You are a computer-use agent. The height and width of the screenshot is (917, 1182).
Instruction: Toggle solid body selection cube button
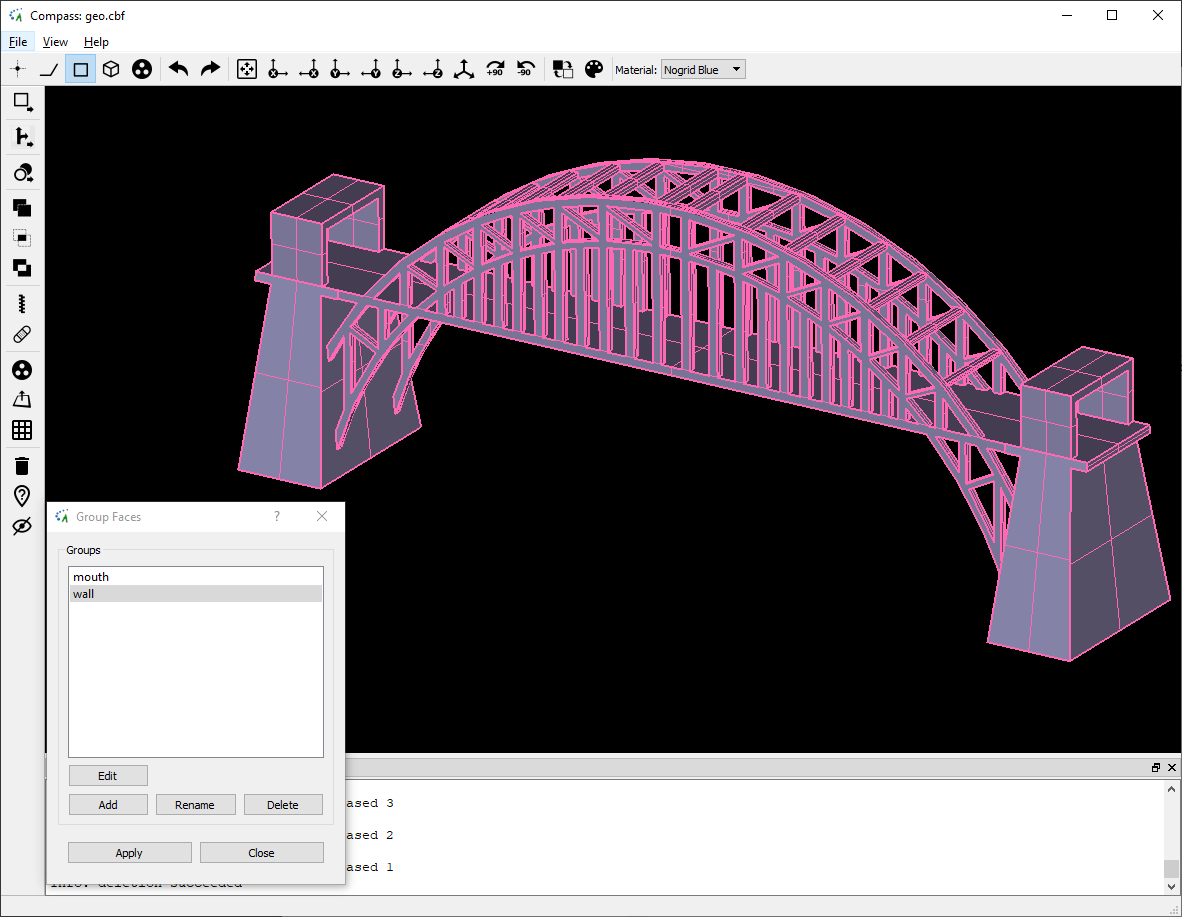coord(112,69)
